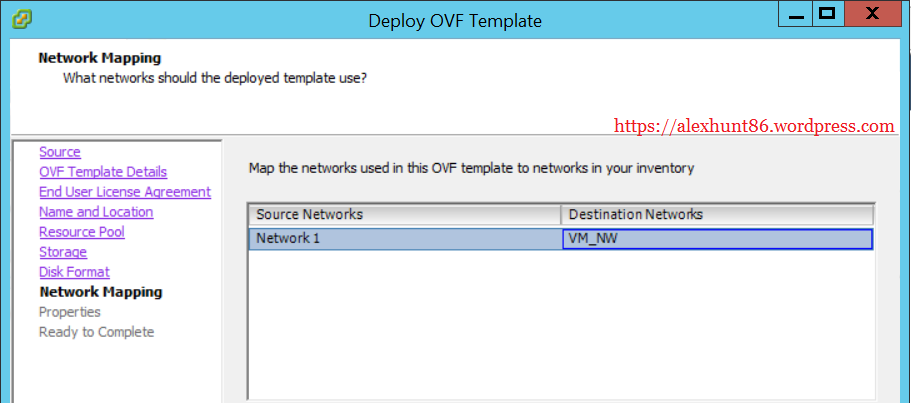Image resolution: width=911 pixels, height=403 pixels.
Task: Go back to the Source step
Action: tap(60, 152)
